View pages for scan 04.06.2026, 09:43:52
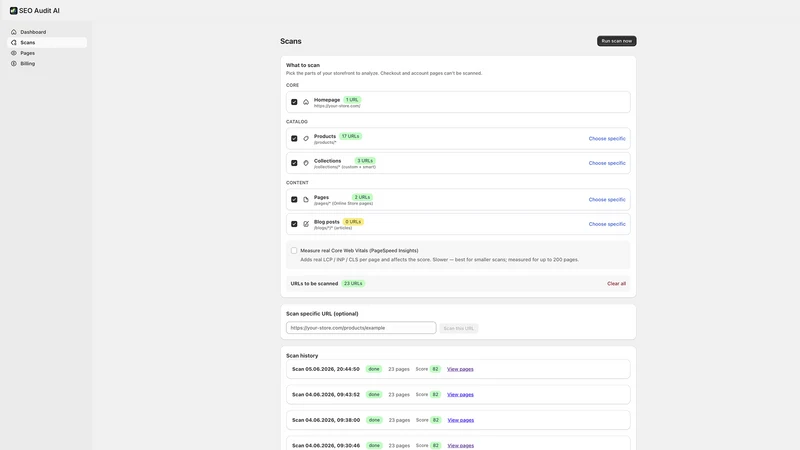Viewport: 800px width, 450px height. click(x=460, y=394)
